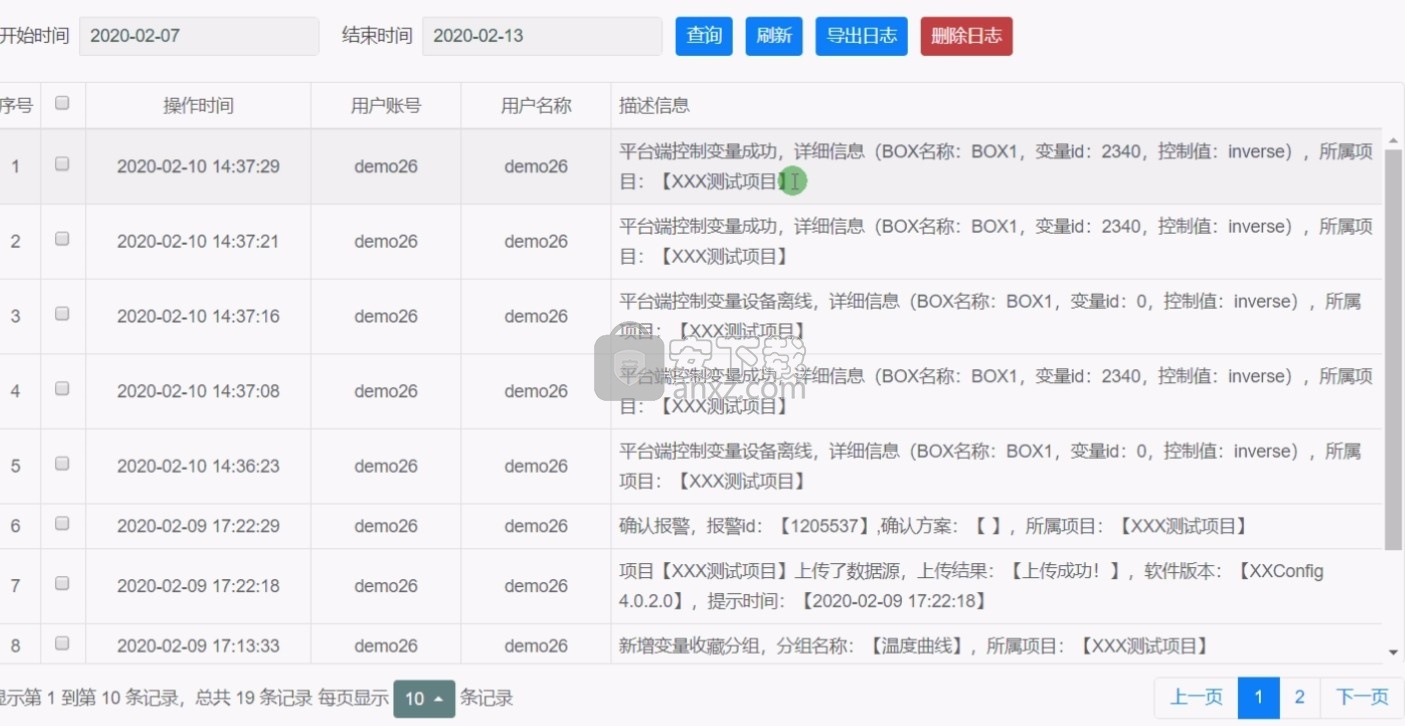Viewport: 1405px width, 726px height.
Task: Check the checkbox for row 6
Action: 62,524
